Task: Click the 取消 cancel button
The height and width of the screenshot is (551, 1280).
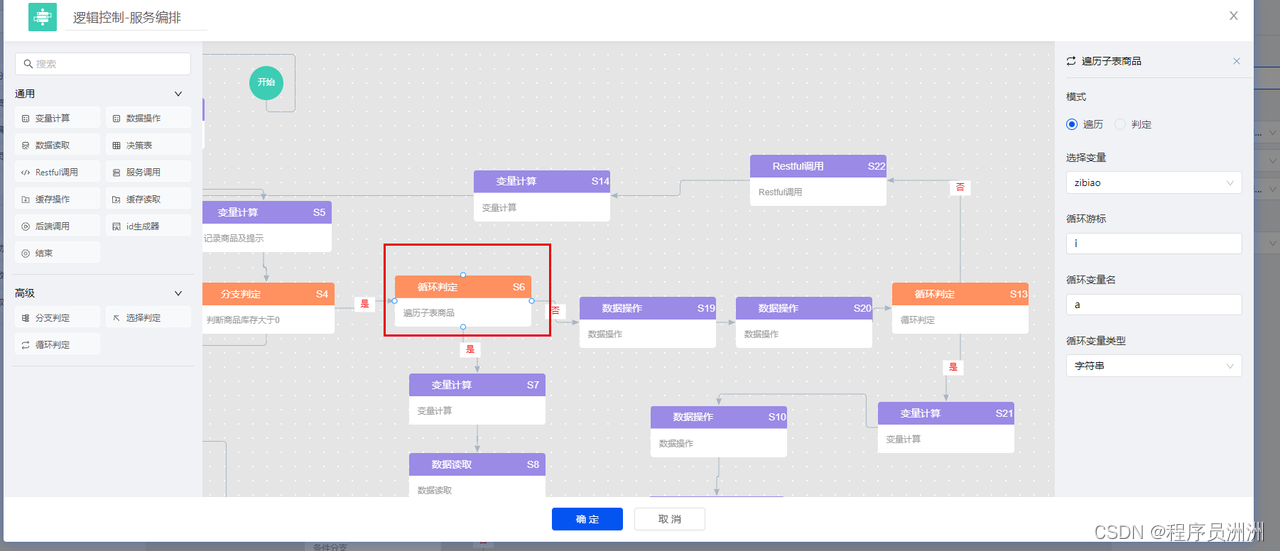Action: click(670, 519)
